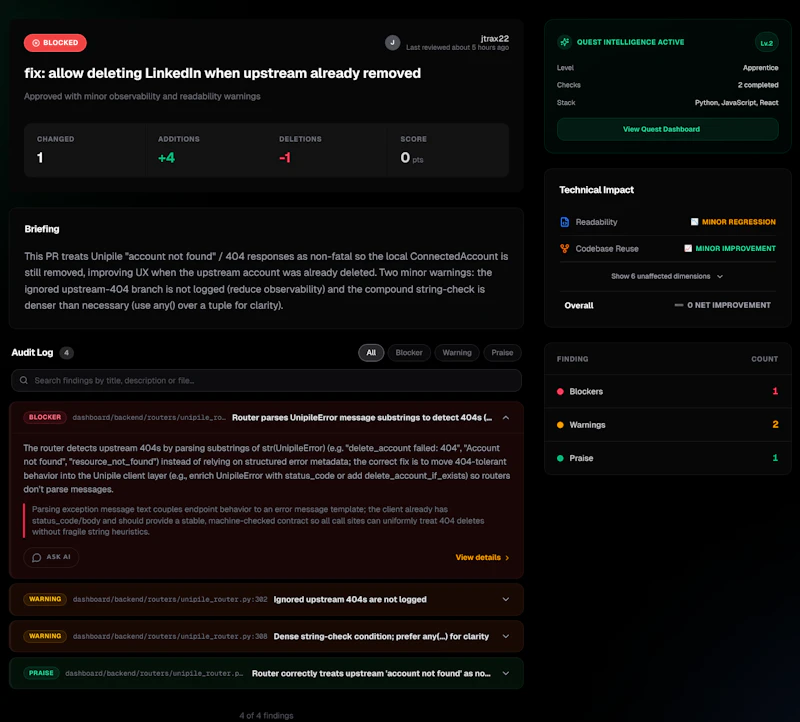Click the Audit Log count badge 4
The width and height of the screenshot is (800, 722).
[66, 353]
